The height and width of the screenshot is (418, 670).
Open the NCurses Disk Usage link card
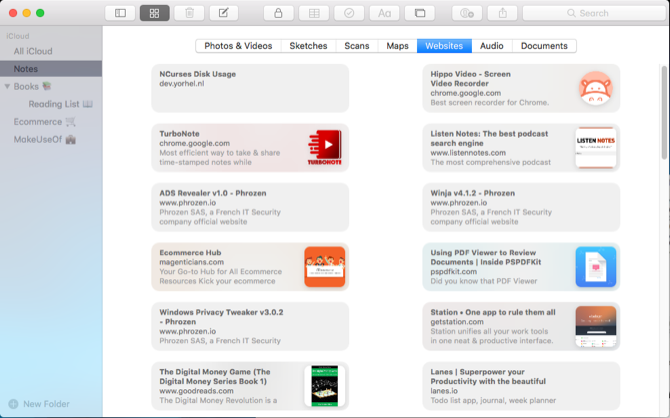250,88
